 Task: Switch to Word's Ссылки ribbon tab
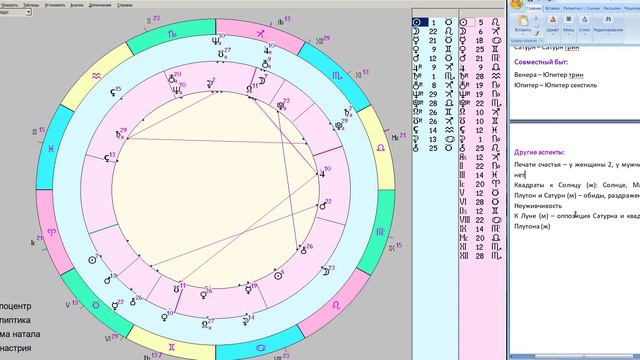click(x=593, y=8)
